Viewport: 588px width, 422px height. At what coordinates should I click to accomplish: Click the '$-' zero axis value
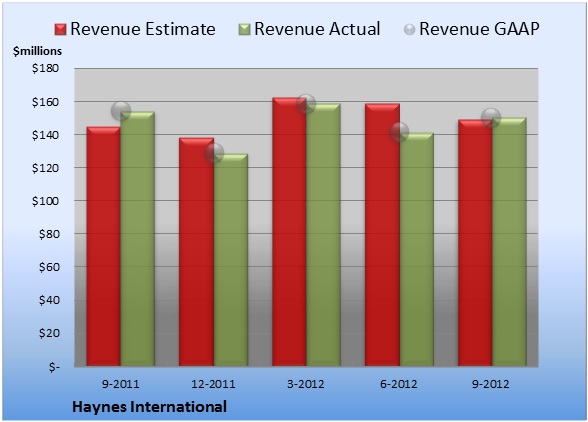[x=54, y=366]
